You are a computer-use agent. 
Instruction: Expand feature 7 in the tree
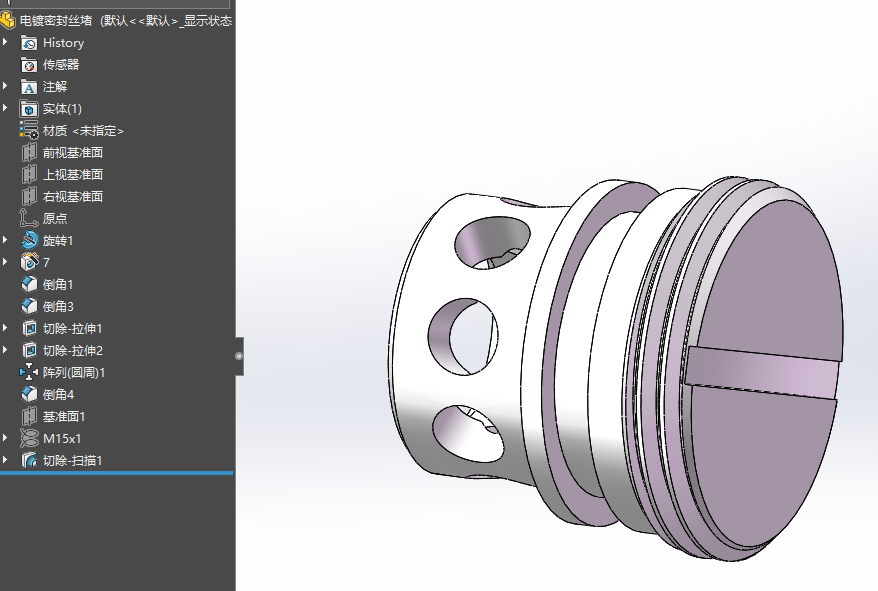tap(6, 262)
